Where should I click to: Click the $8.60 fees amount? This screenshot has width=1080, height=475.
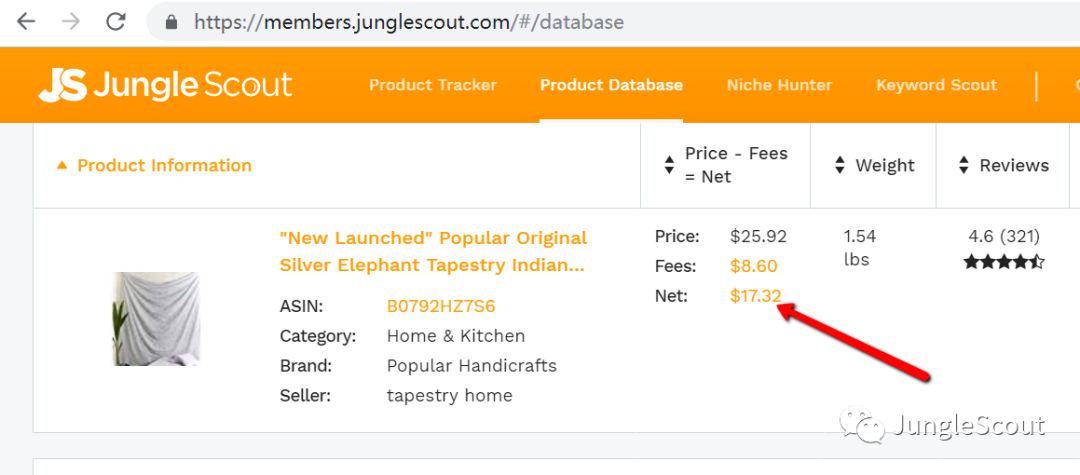tap(753, 266)
